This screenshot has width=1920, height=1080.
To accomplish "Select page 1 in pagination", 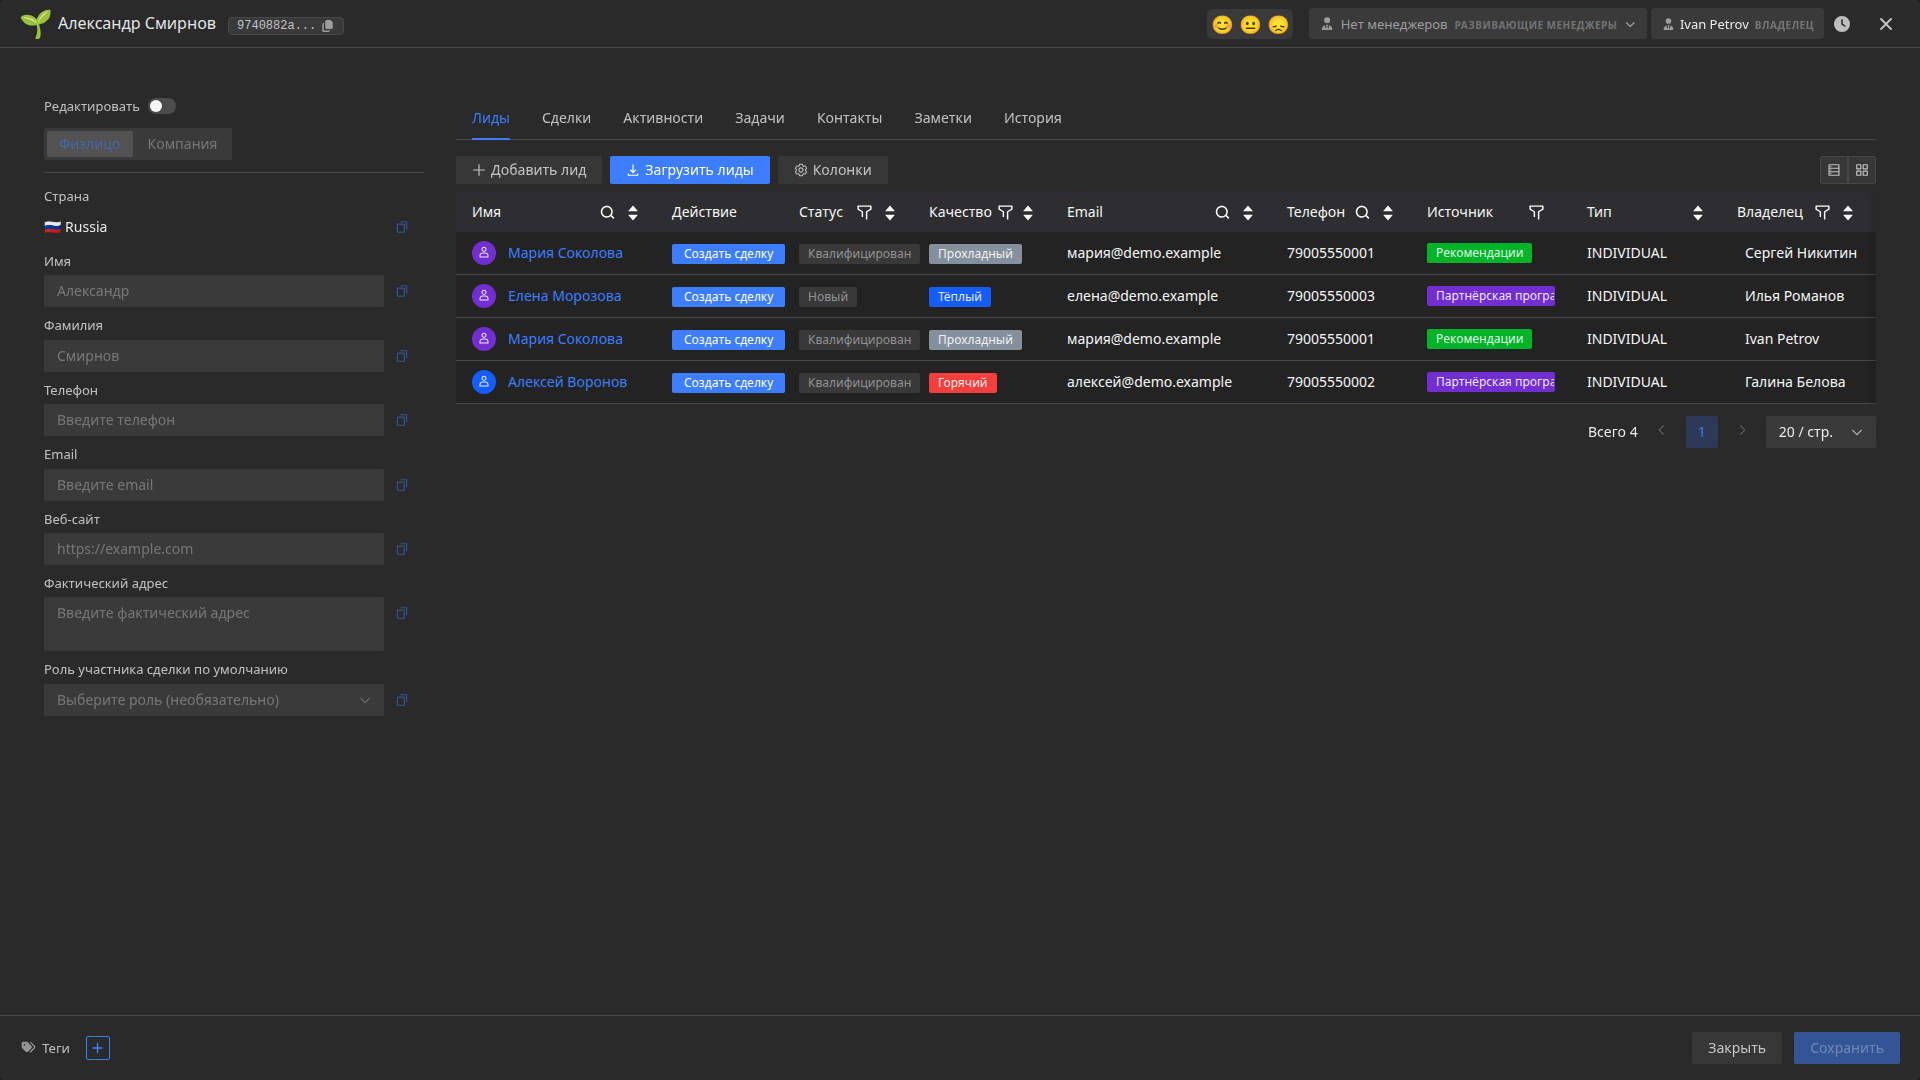I will [x=1701, y=432].
